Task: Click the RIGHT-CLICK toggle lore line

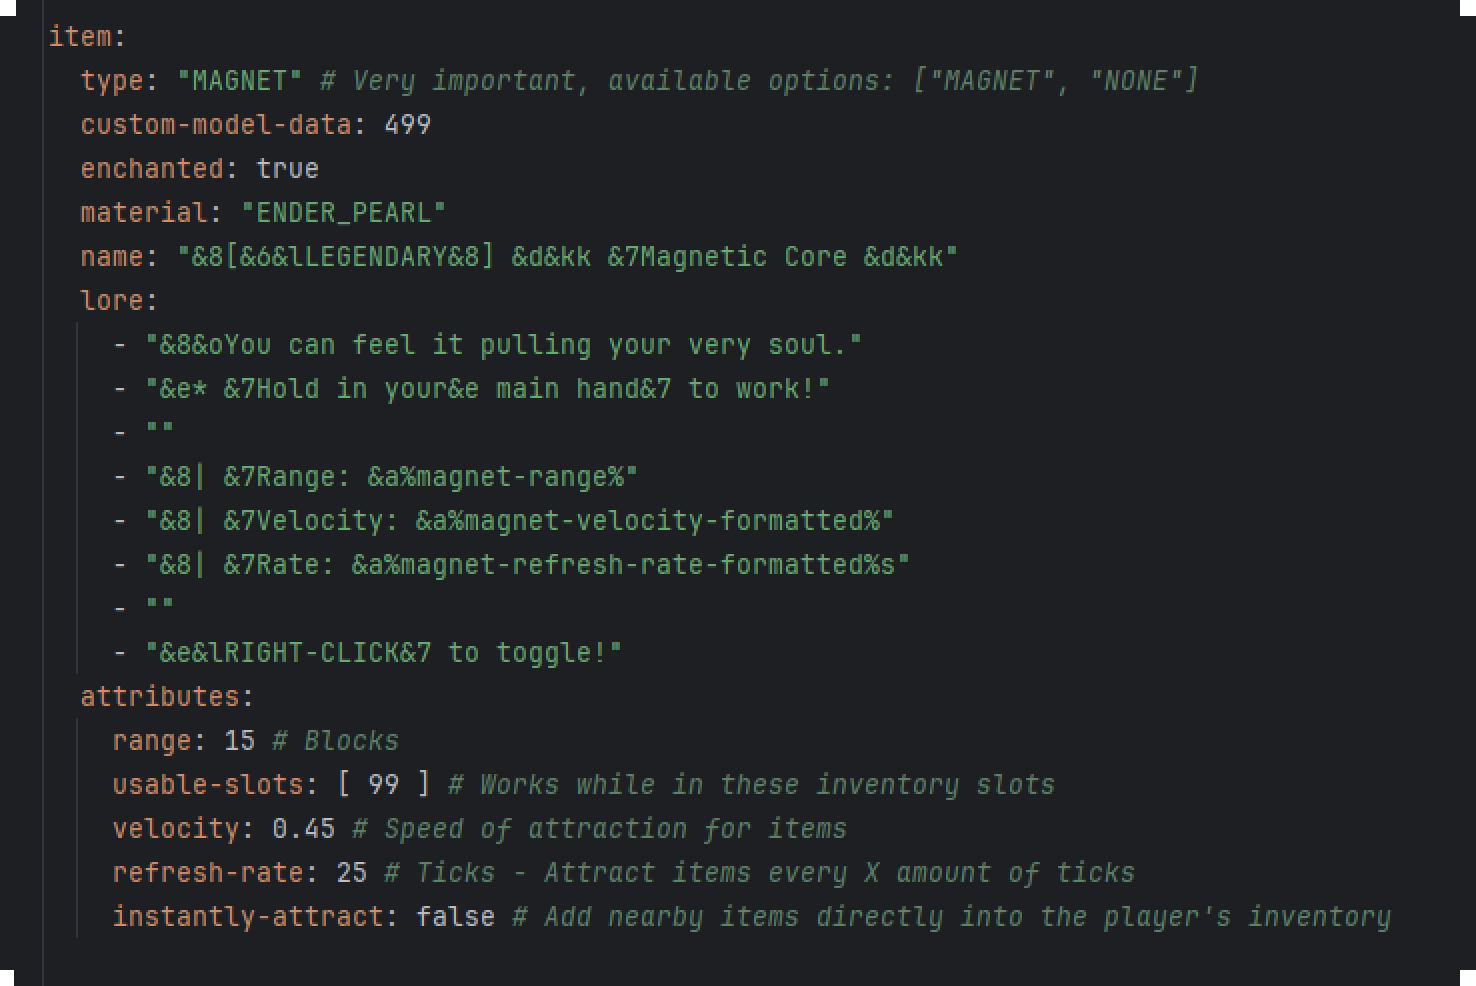Action: (x=383, y=653)
